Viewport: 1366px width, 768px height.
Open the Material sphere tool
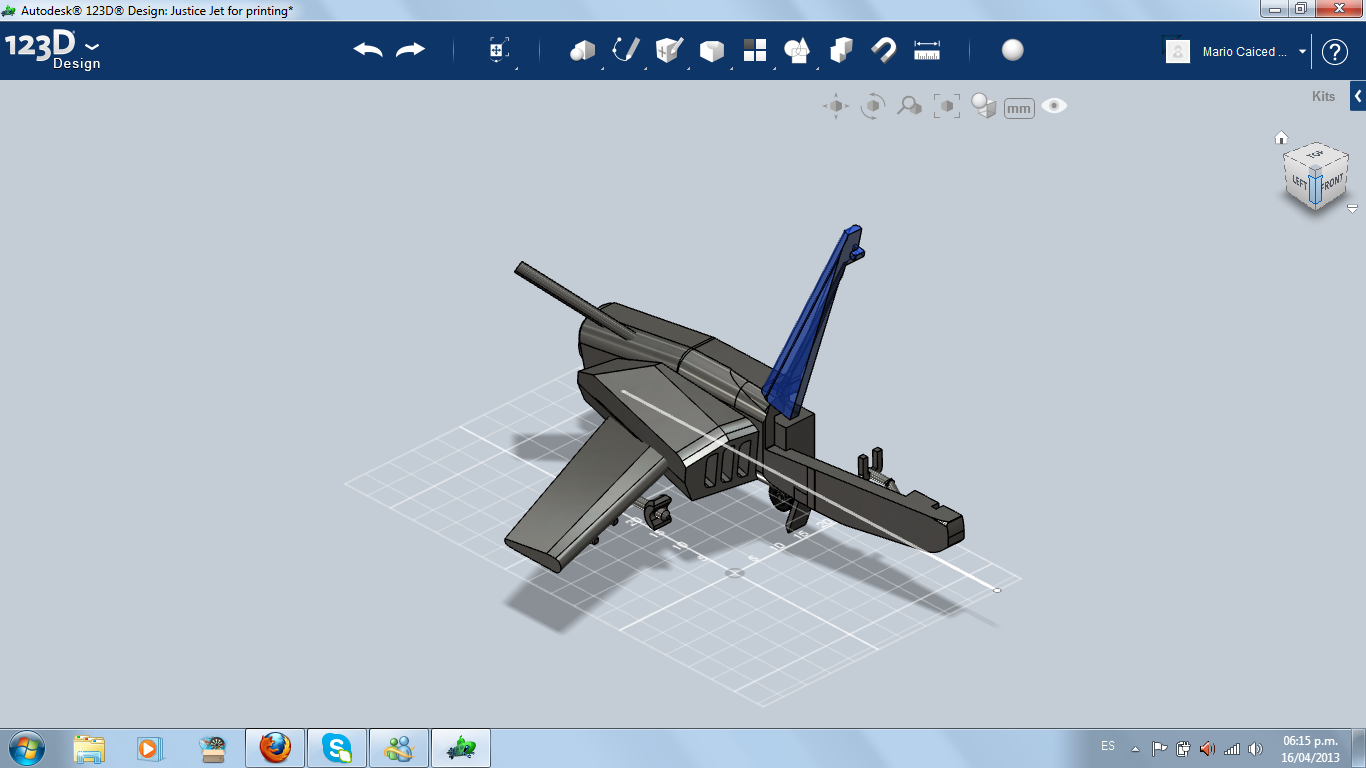[1013, 50]
